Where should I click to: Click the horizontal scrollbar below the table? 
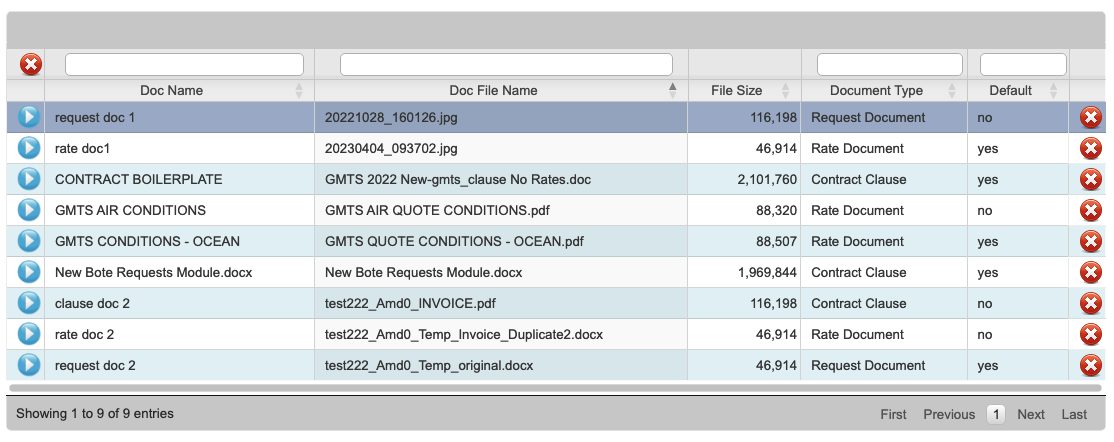(555, 387)
